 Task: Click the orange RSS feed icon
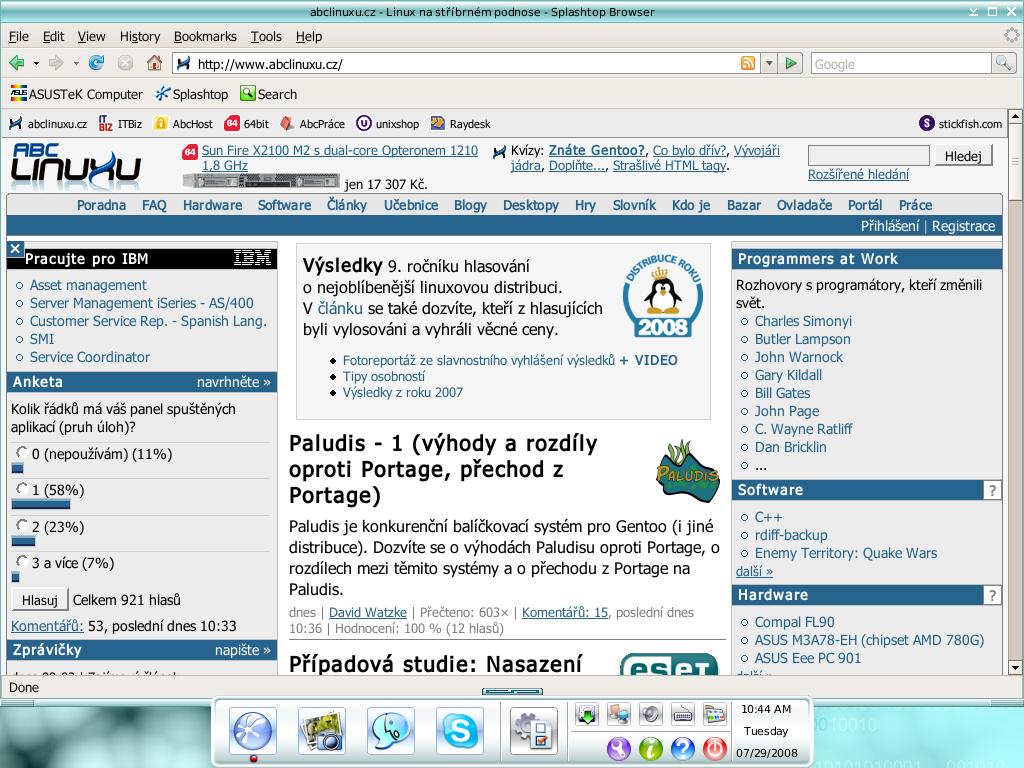click(748, 63)
